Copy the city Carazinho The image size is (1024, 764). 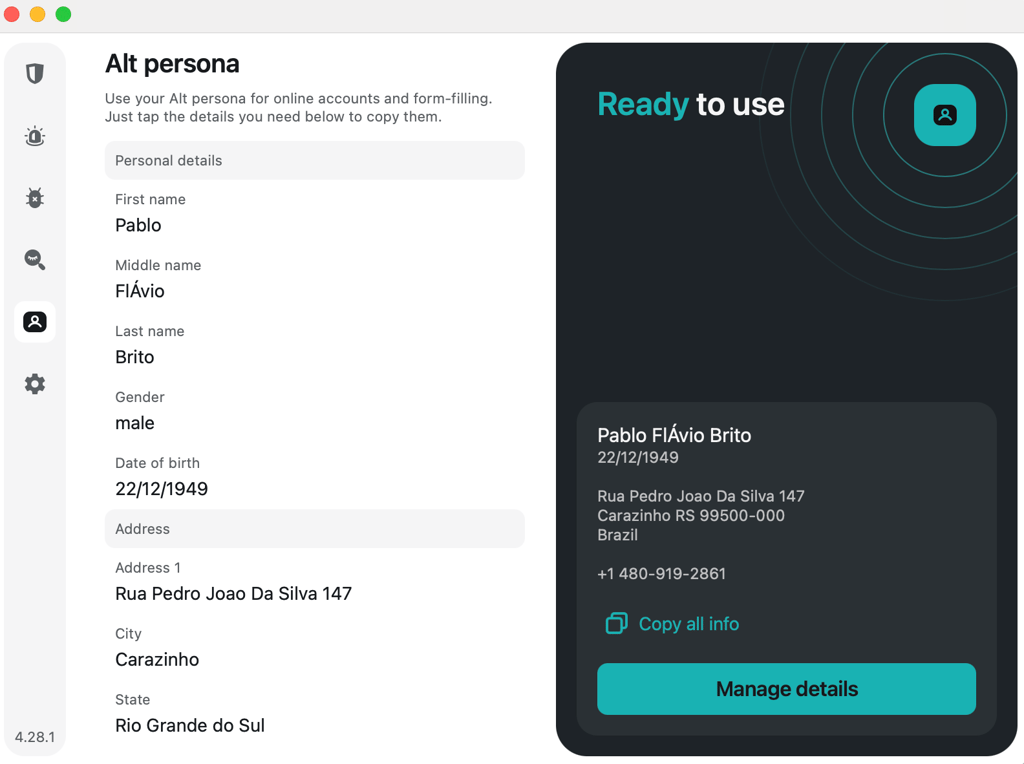coord(157,660)
